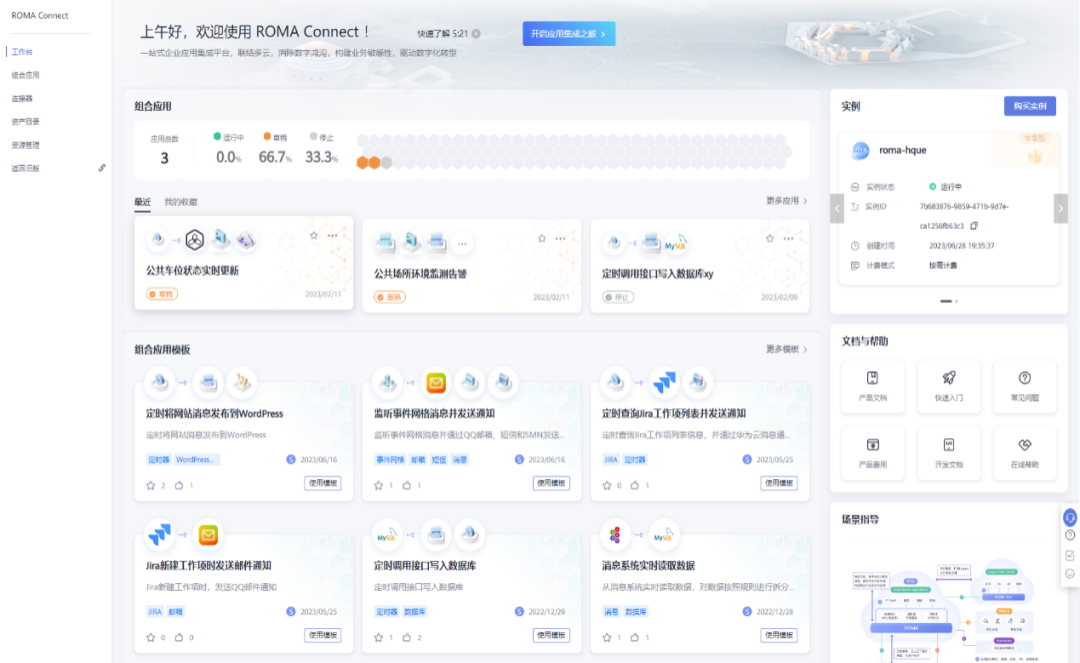
Task: Open 常见问题 question tile
Action: click(x=1025, y=386)
